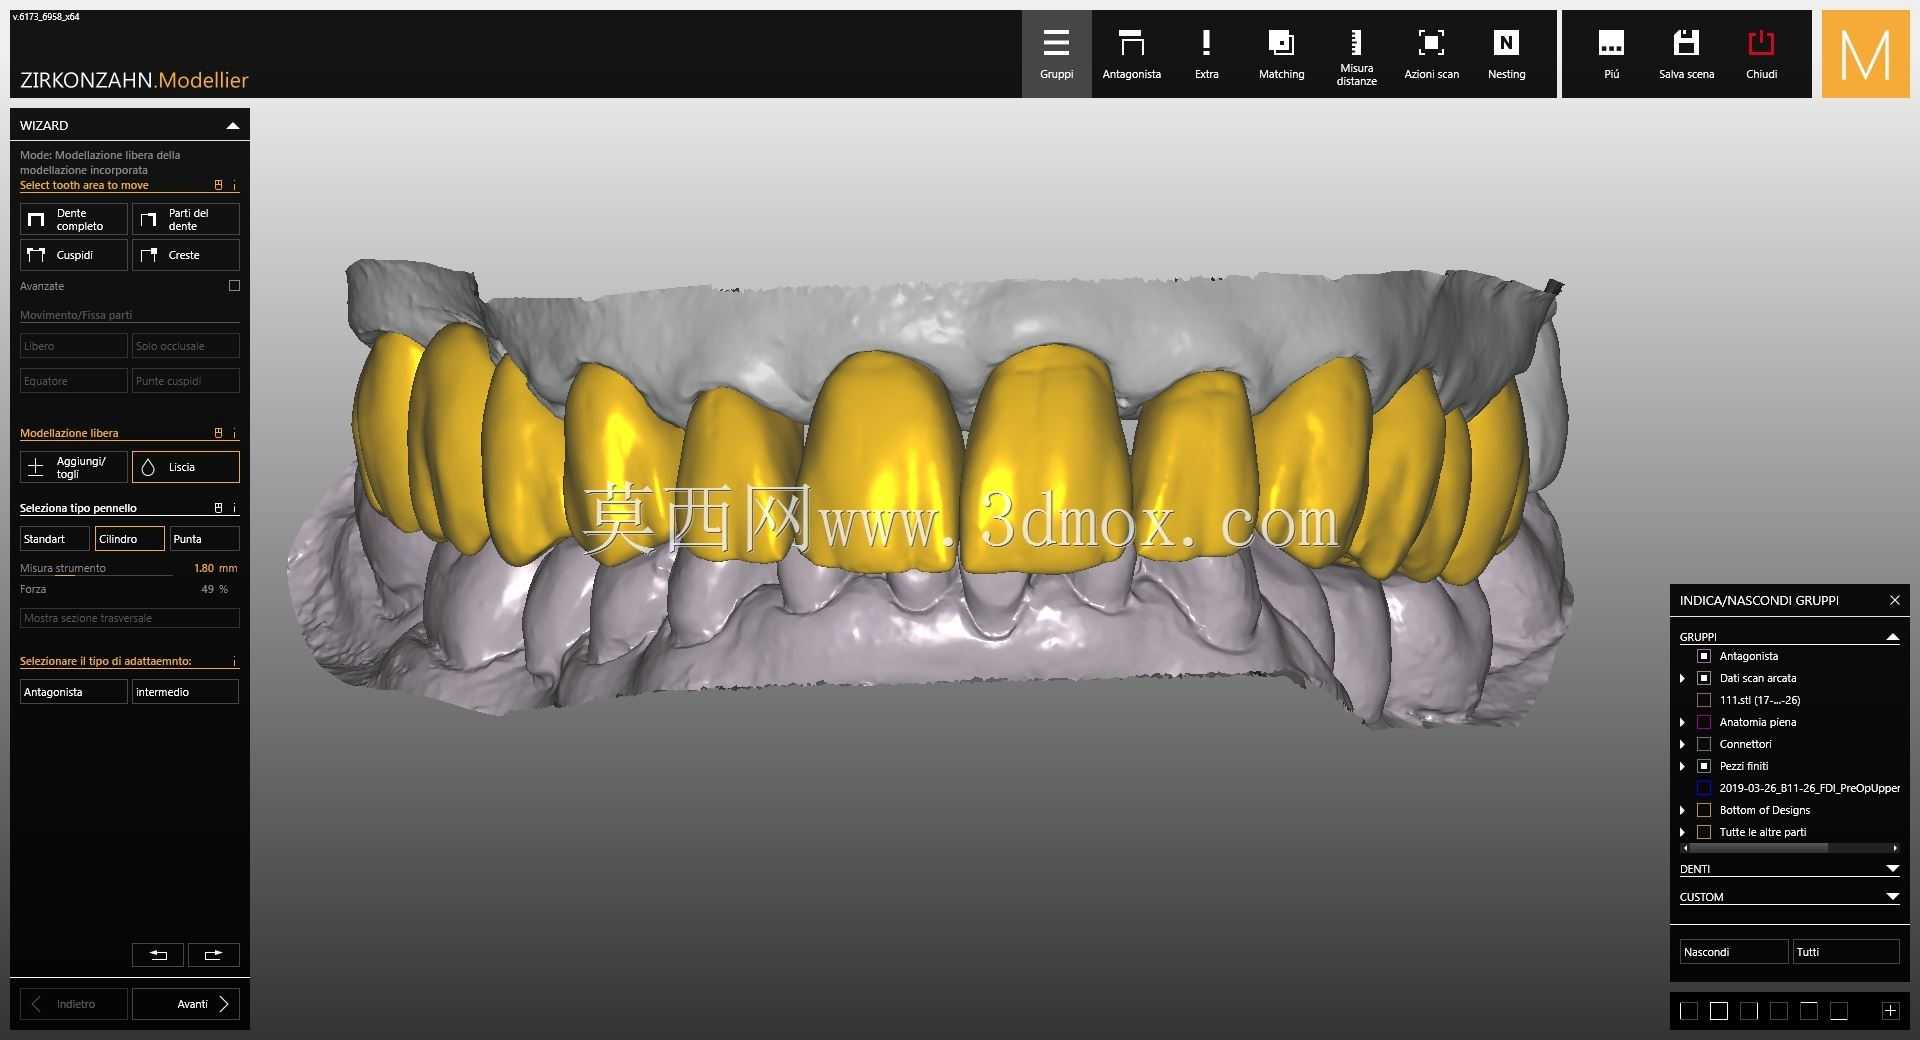The height and width of the screenshot is (1040, 1920).
Task: Select Parti del dente option
Action: [186, 219]
